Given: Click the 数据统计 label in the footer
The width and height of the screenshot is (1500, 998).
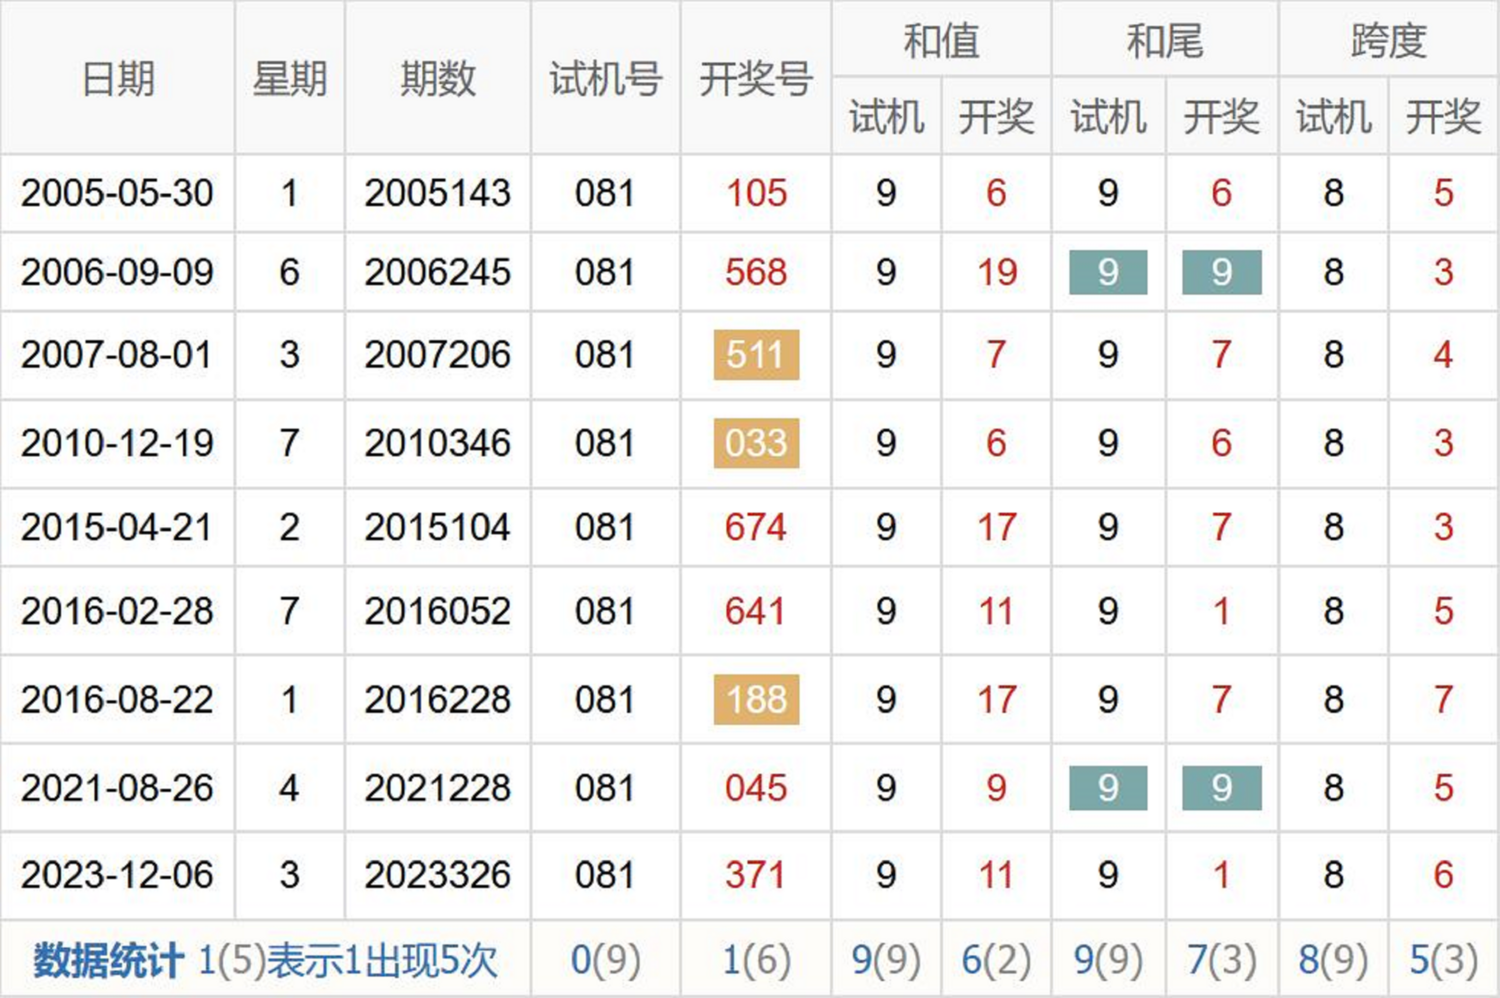Looking at the screenshot, I should click(x=108, y=960).
